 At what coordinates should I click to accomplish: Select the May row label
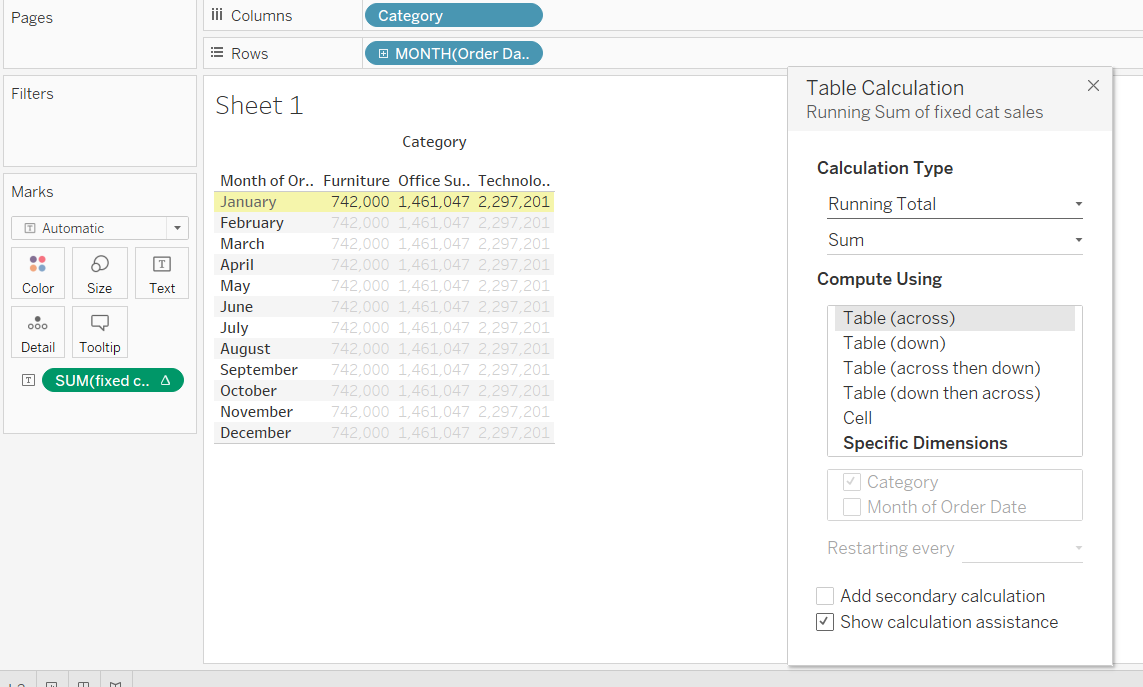click(235, 286)
